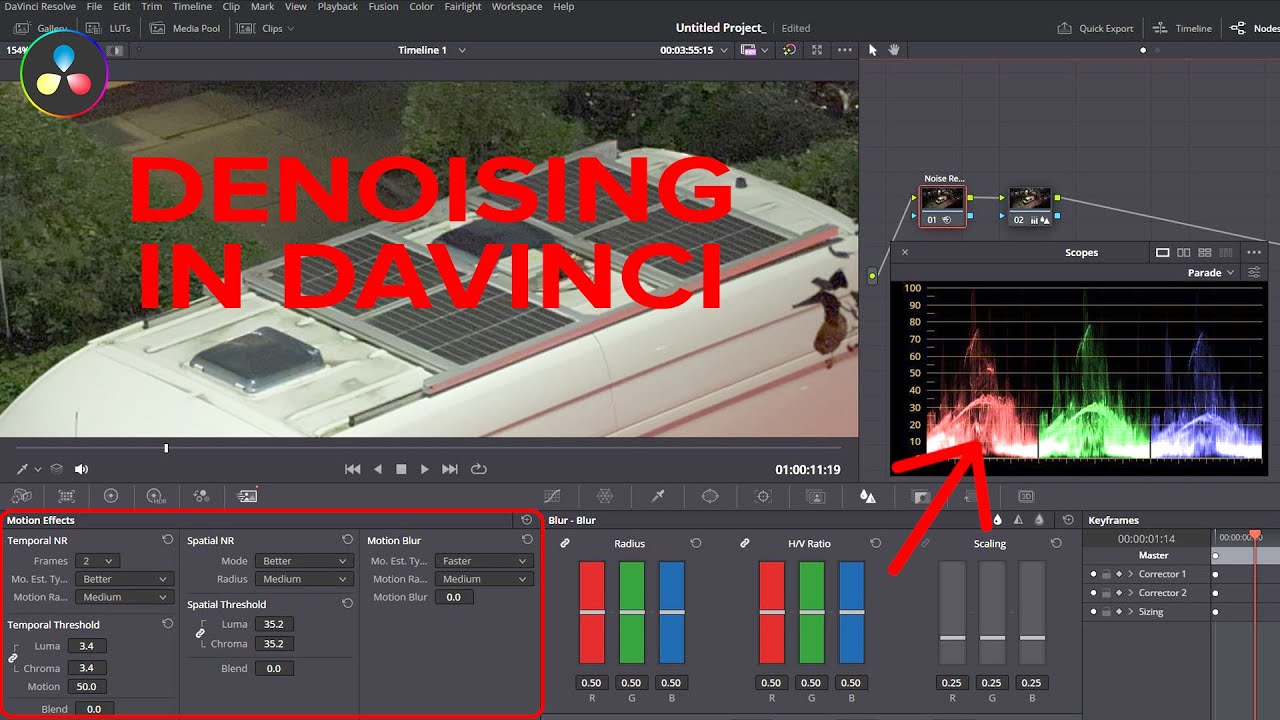The height and width of the screenshot is (720, 1280).
Task: Open the Color Match palette icon
Action: pos(67,496)
